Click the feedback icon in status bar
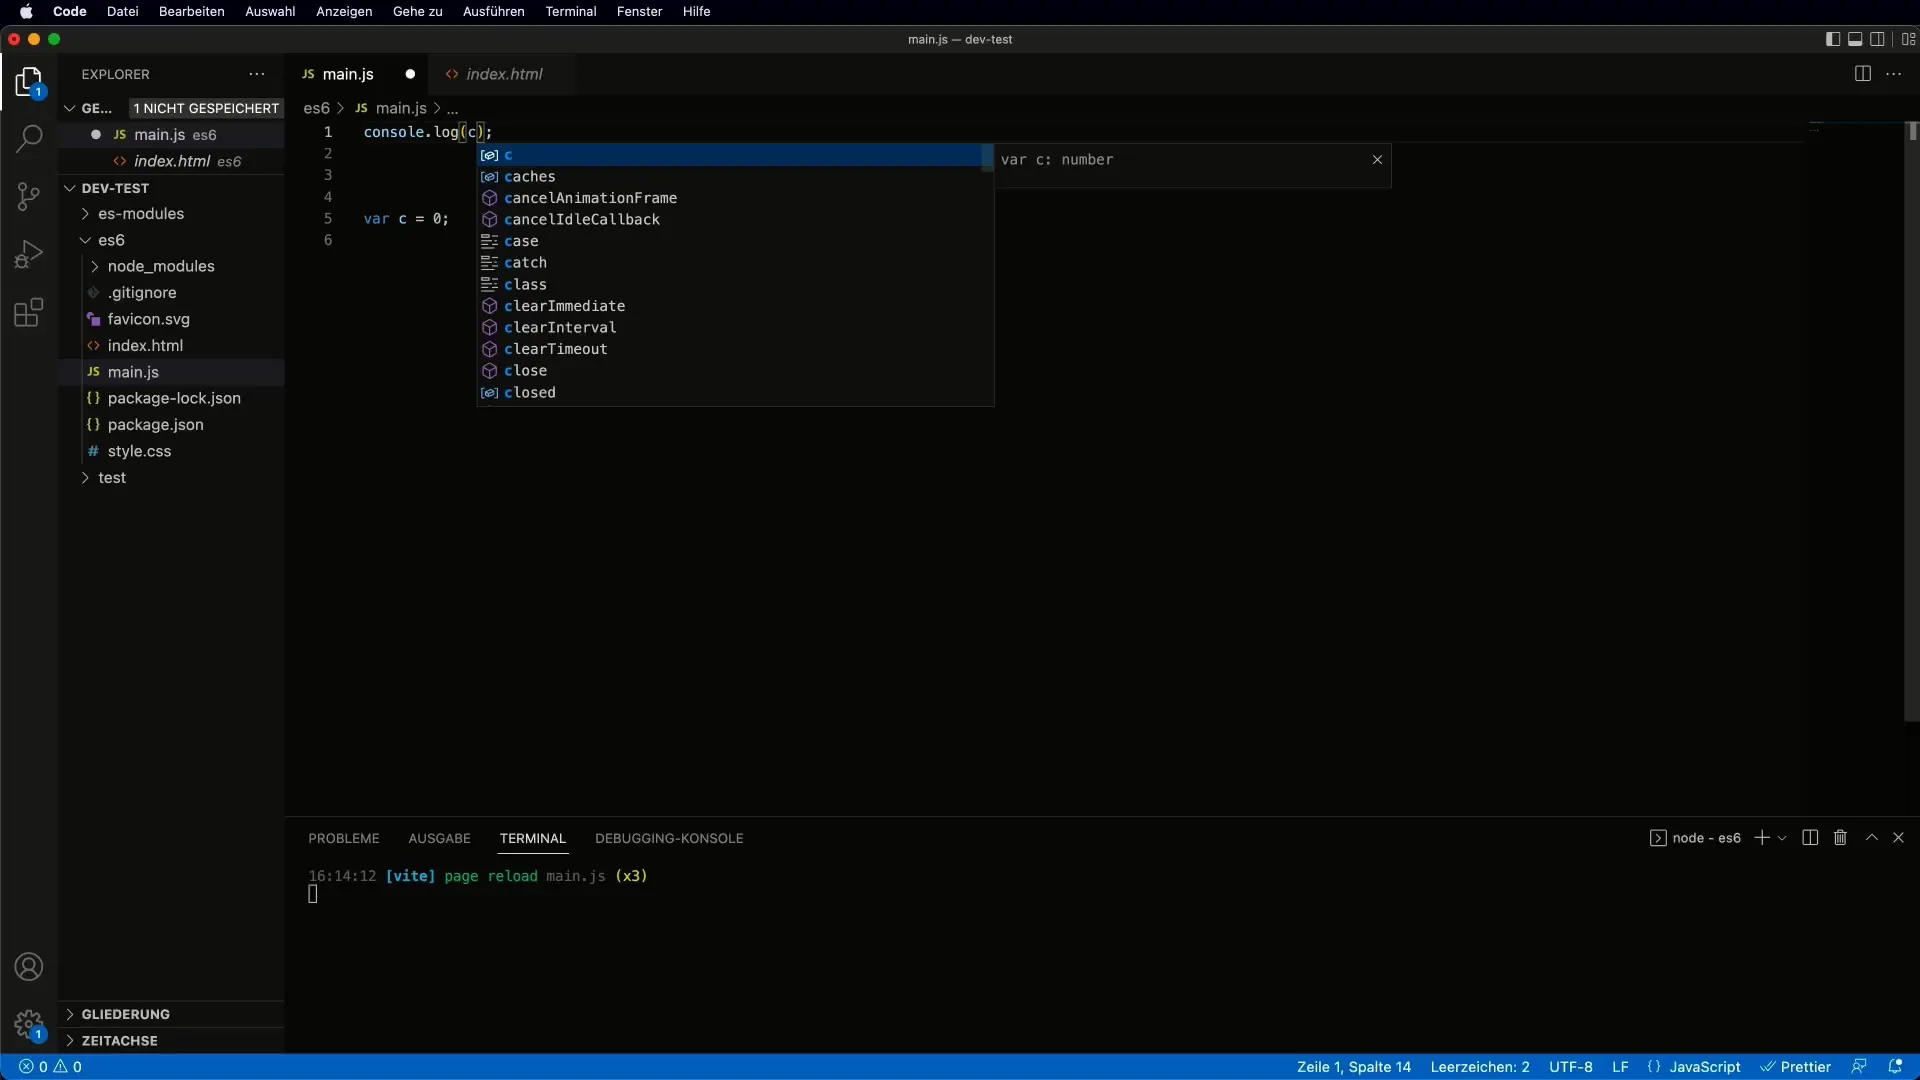This screenshot has width=1920, height=1080. click(1859, 1067)
